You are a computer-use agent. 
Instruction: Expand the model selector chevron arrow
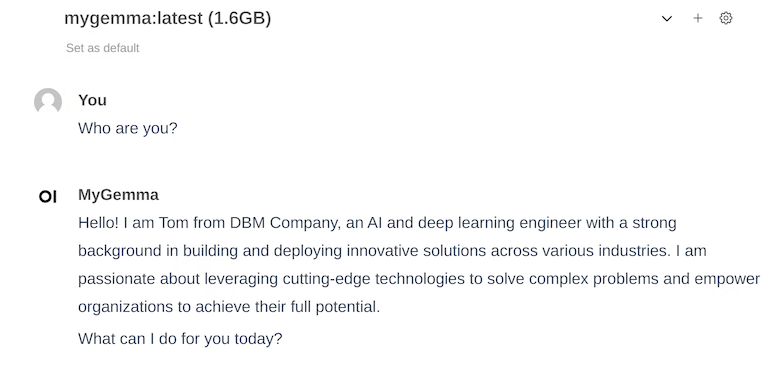tap(667, 18)
